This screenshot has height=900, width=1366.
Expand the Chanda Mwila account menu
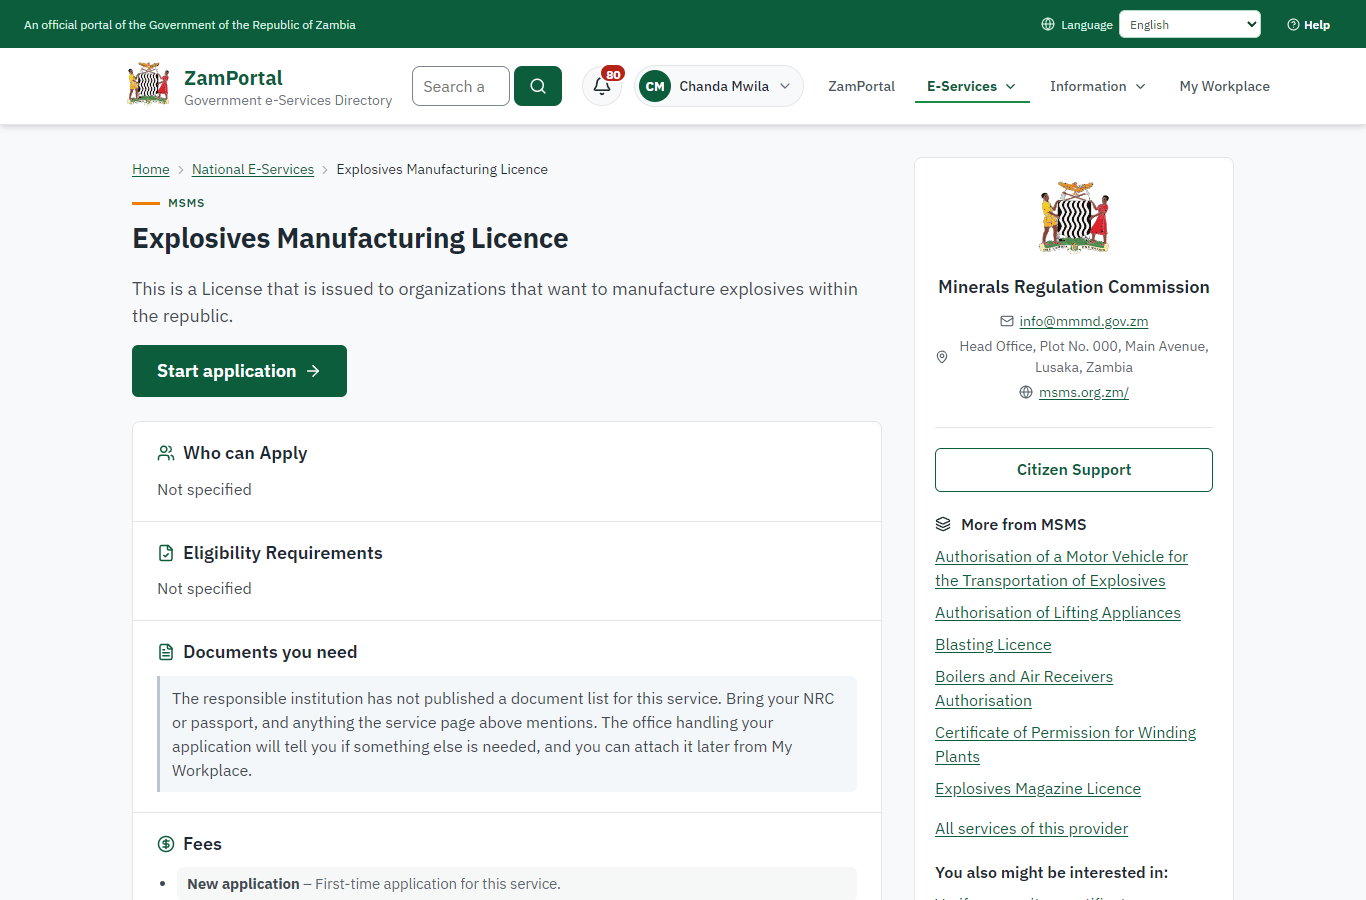click(719, 86)
